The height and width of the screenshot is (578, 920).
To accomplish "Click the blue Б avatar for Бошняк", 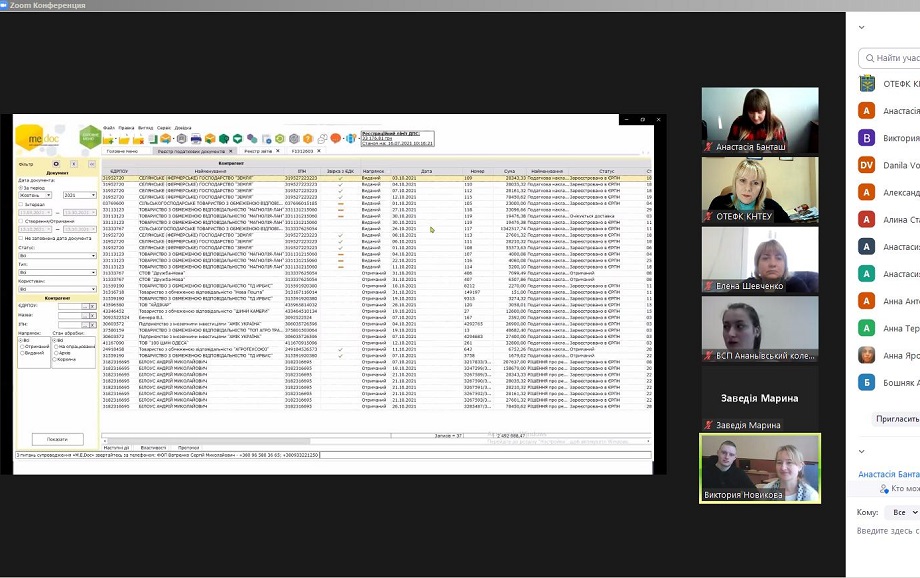I will pos(867,383).
